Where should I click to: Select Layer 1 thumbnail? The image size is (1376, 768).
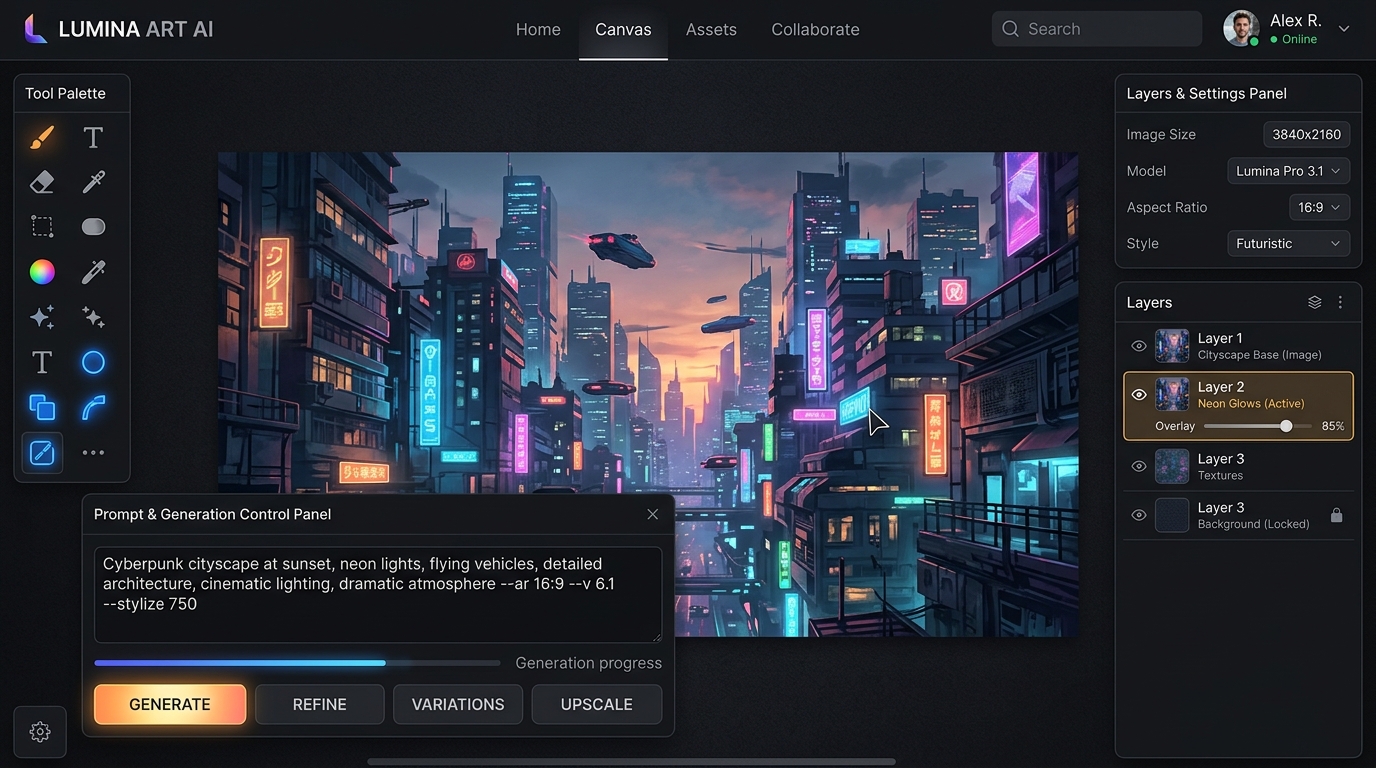1172,346
